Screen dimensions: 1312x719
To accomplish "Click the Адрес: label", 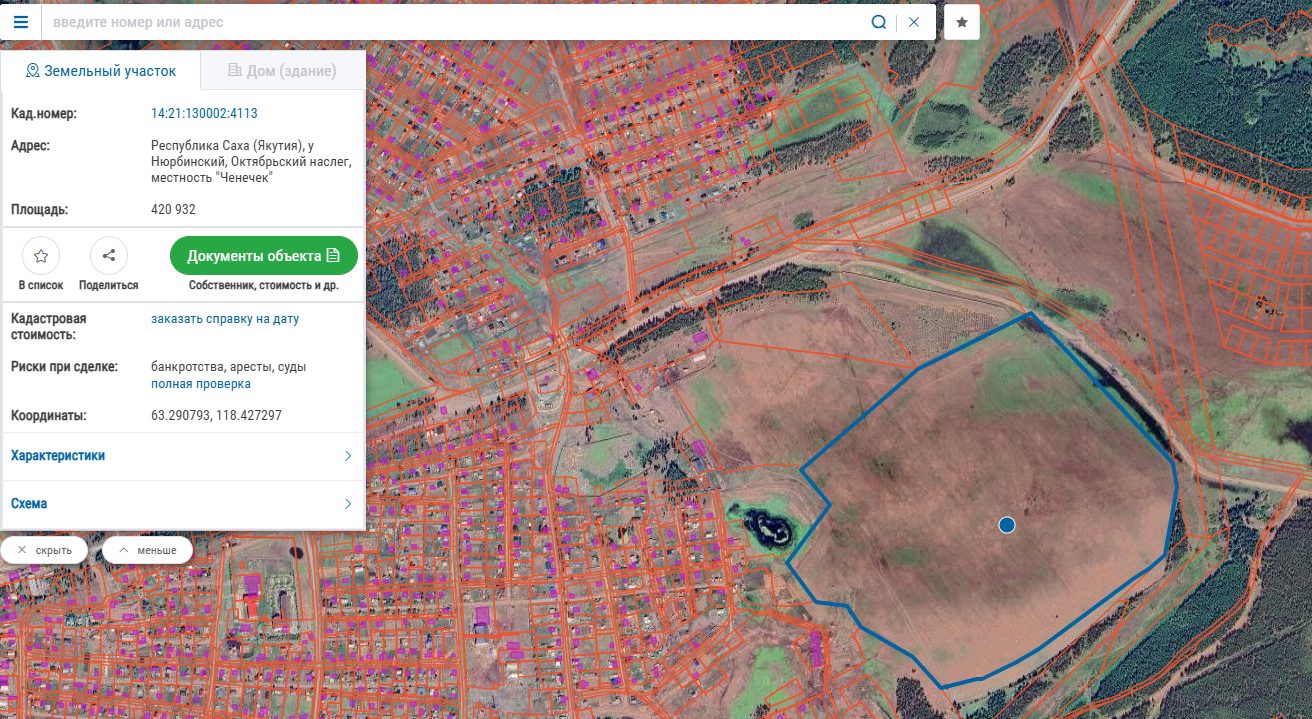I will coord(30,146).
